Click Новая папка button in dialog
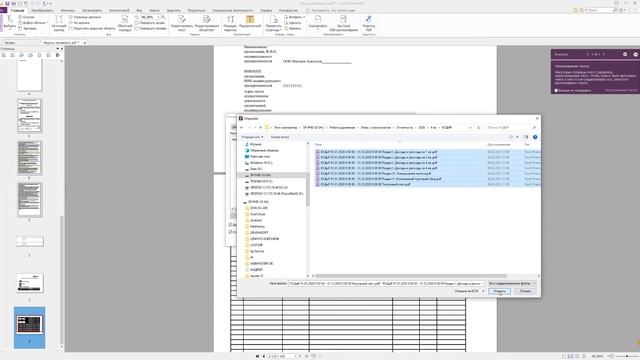This screenshot has width=640, height=360. point(280,137)
